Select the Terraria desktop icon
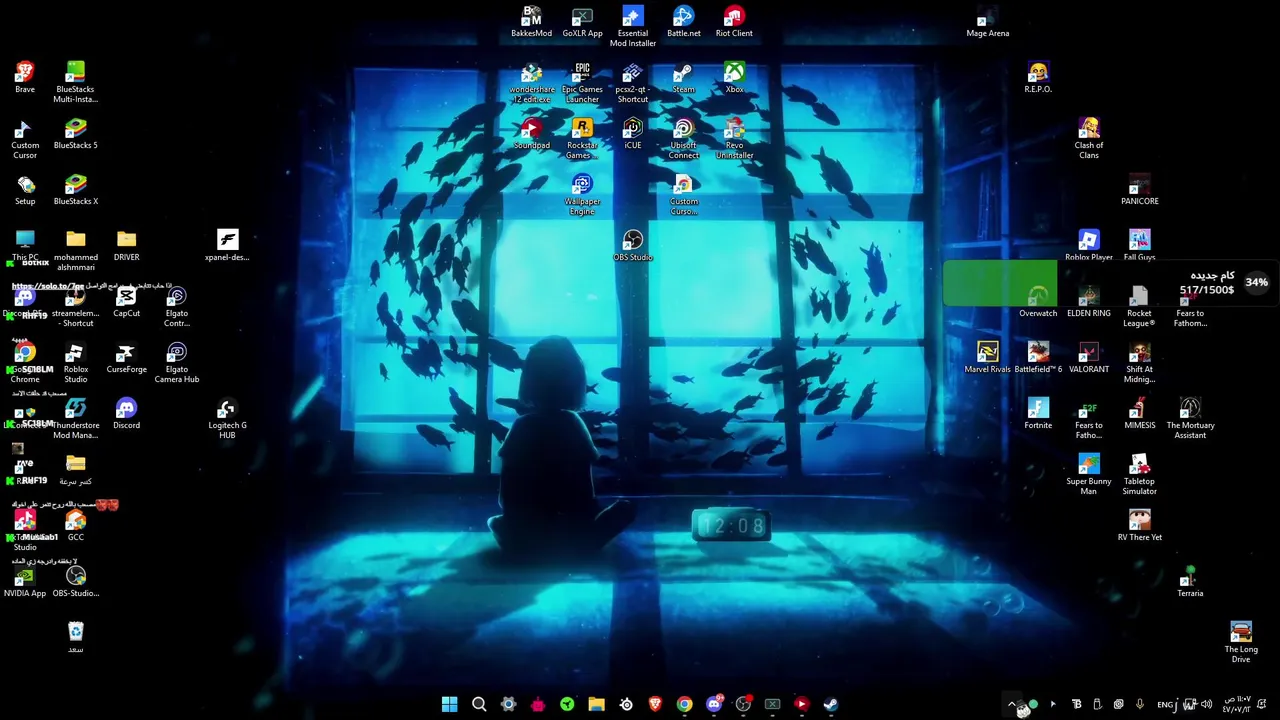Image resolution: width=1280 pixels, height=720 pixels. pyautogui.click(x=1190, y=582)
